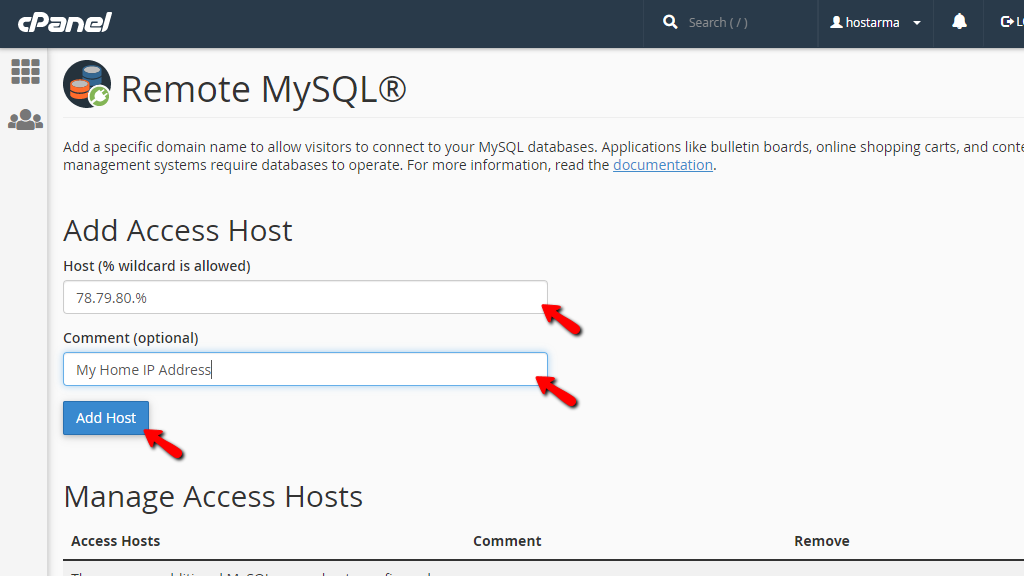This screenshot has width=1024, height=576.
Task: Expand the hostarma account dropdown
Action: tap(917, 22)
